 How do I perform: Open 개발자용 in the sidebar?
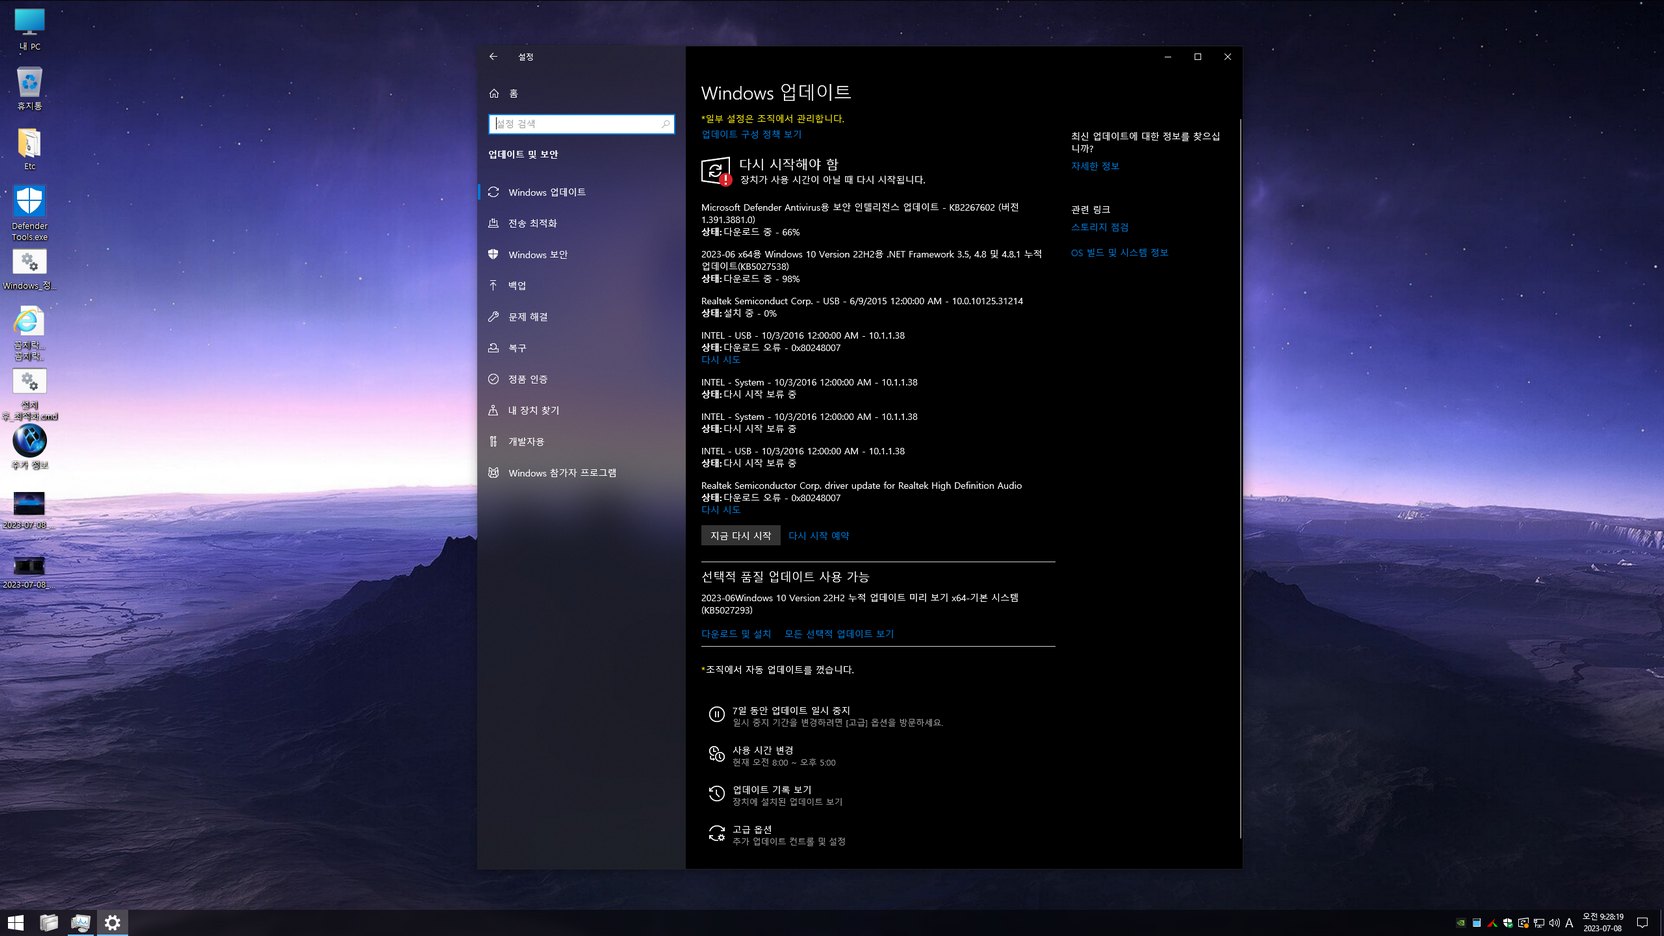581,441
